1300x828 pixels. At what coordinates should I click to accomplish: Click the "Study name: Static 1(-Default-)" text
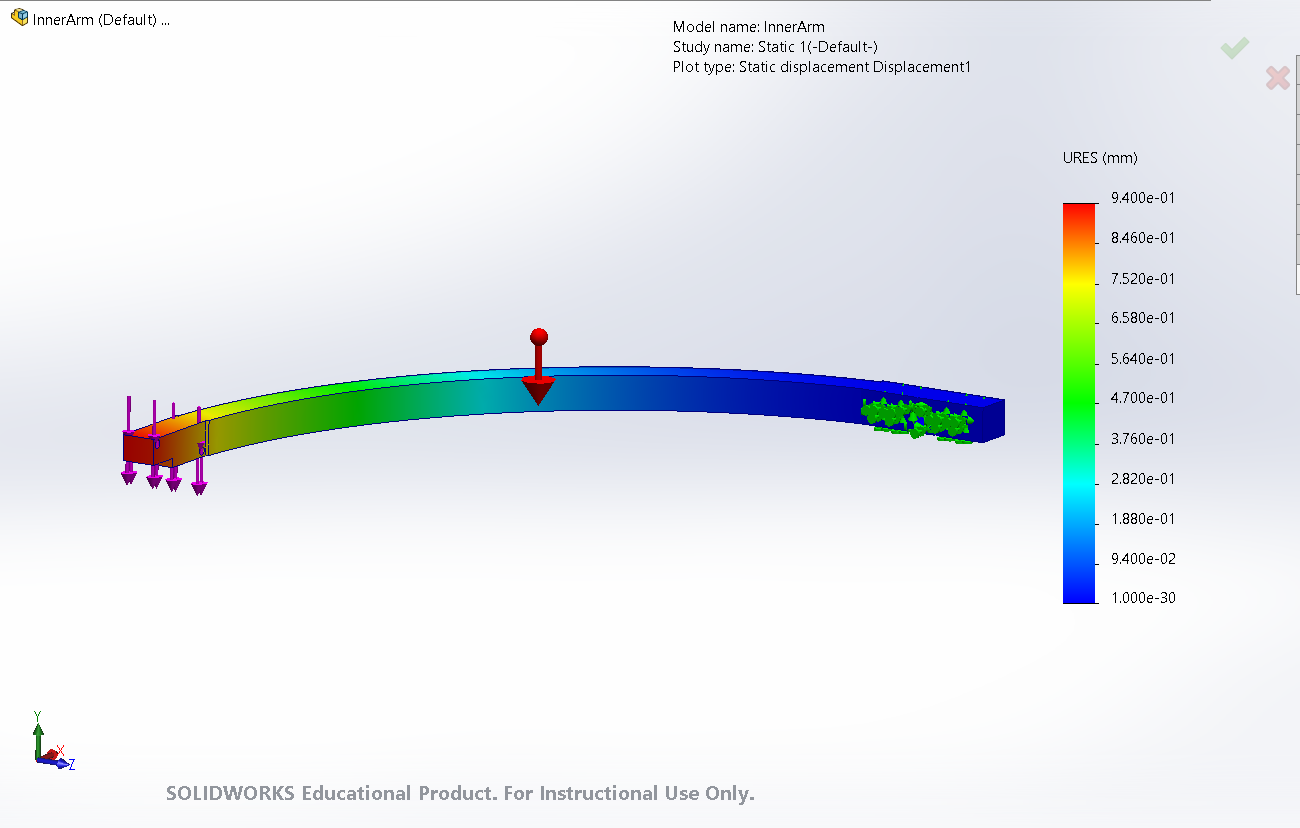pyautogui.click(x=776, y=47)
